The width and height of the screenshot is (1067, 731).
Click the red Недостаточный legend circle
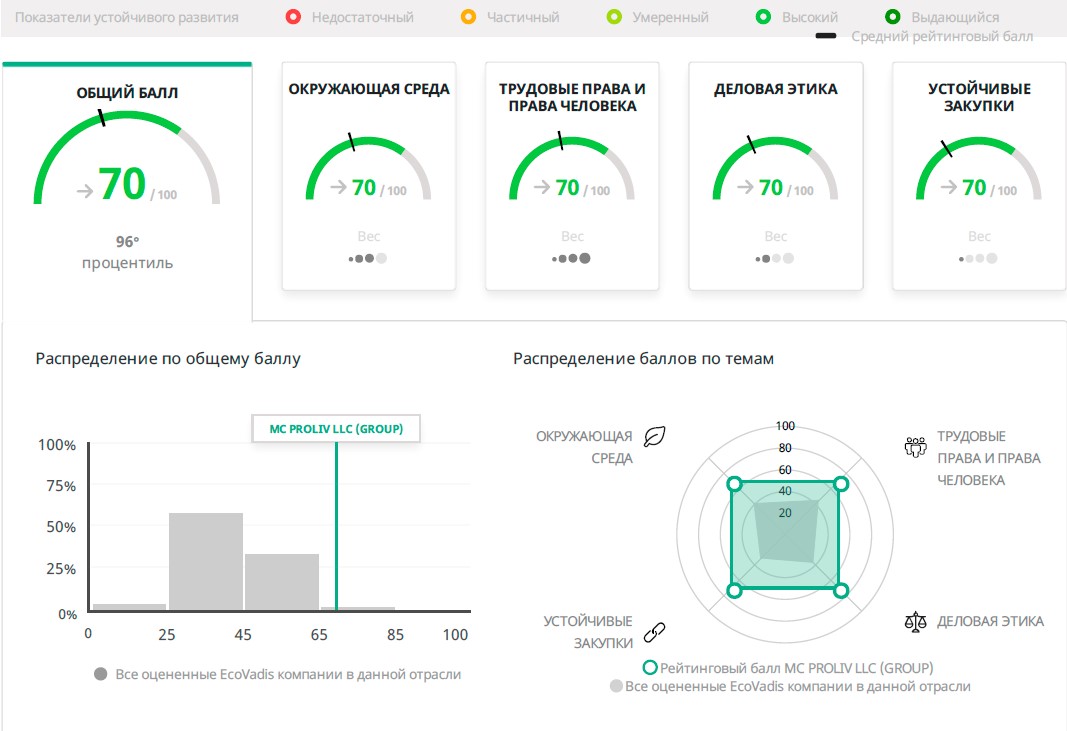292,17
